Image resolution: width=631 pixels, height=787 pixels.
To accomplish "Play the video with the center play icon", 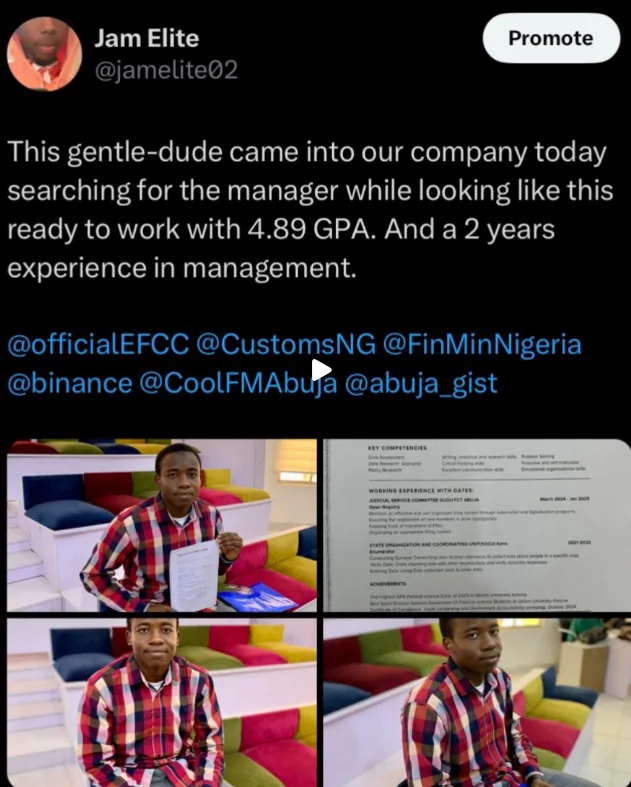I will point(319,370).
